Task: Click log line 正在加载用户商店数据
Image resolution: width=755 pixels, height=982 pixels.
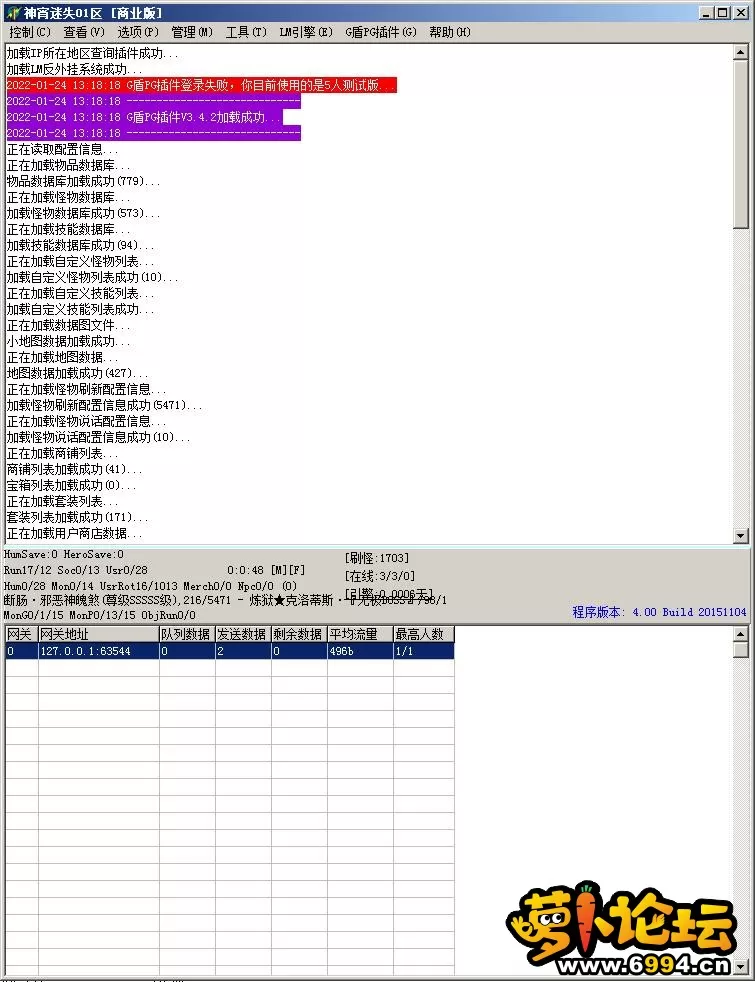Action: [74, 534]
